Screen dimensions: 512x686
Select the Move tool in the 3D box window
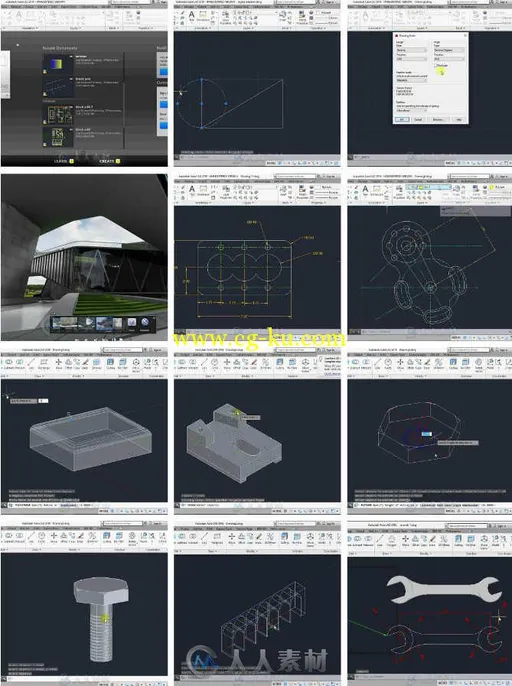point(58,364)
